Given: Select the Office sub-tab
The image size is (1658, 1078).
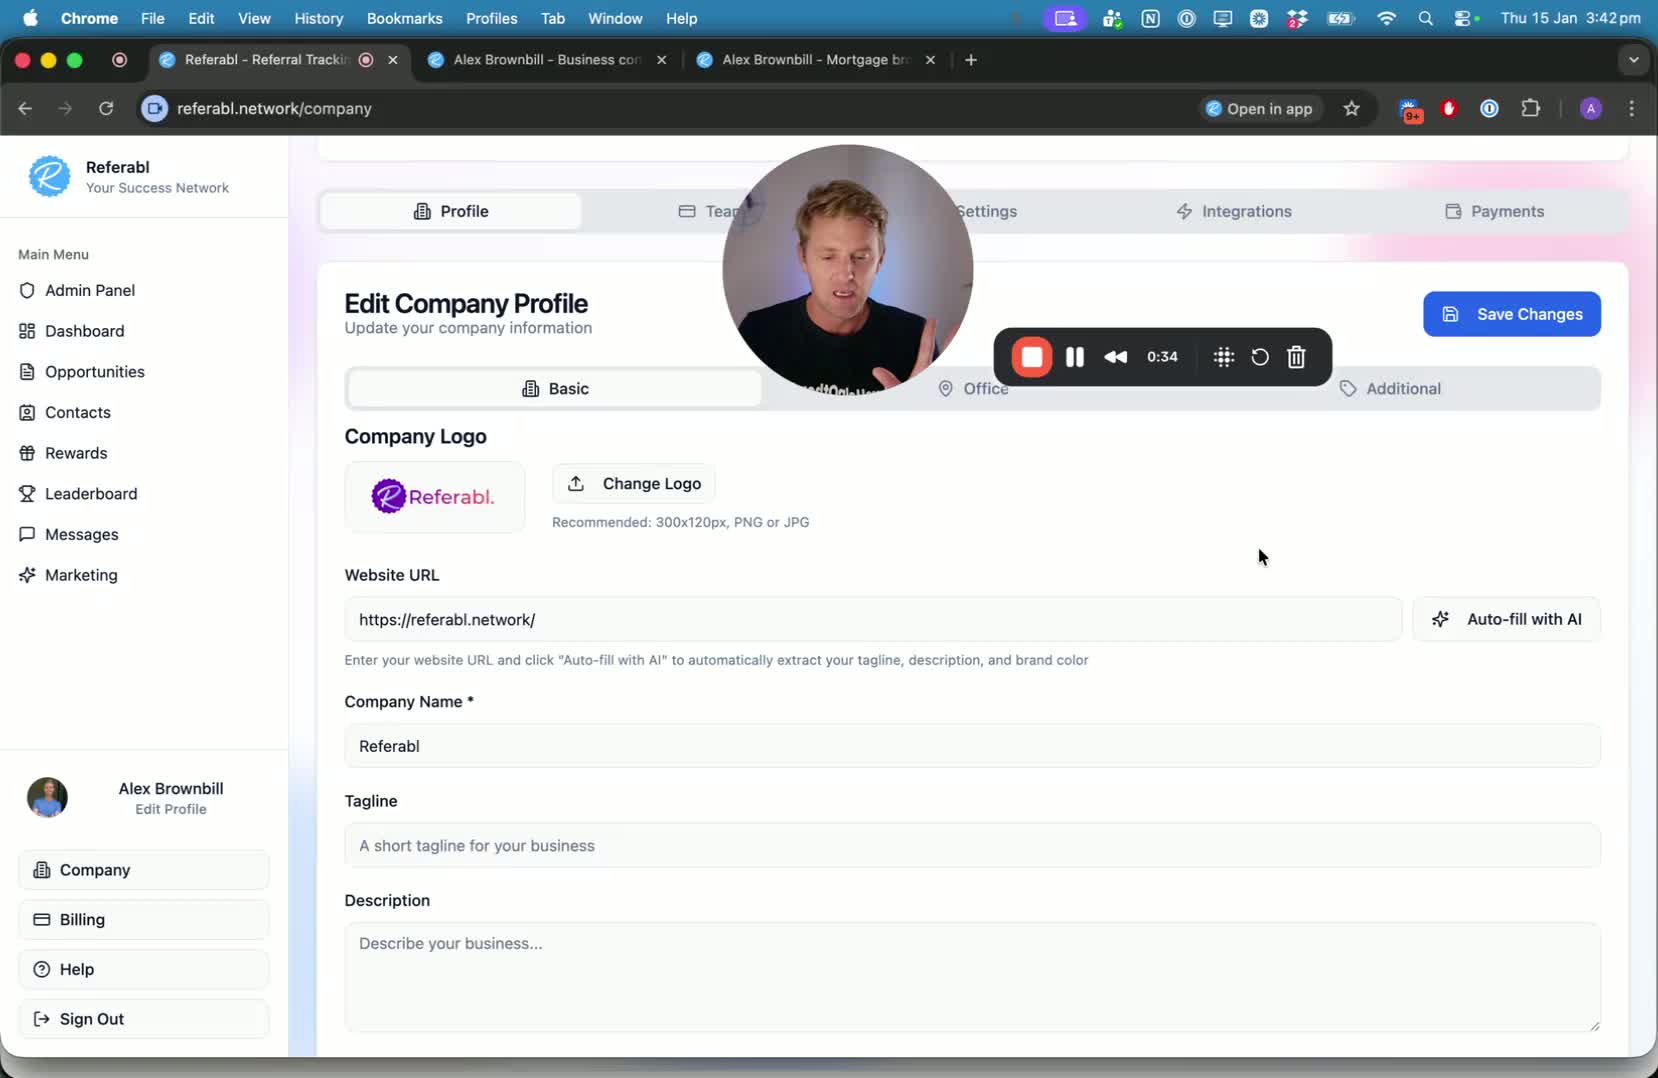Looking at the screenshot, I should tap(974, 389).
